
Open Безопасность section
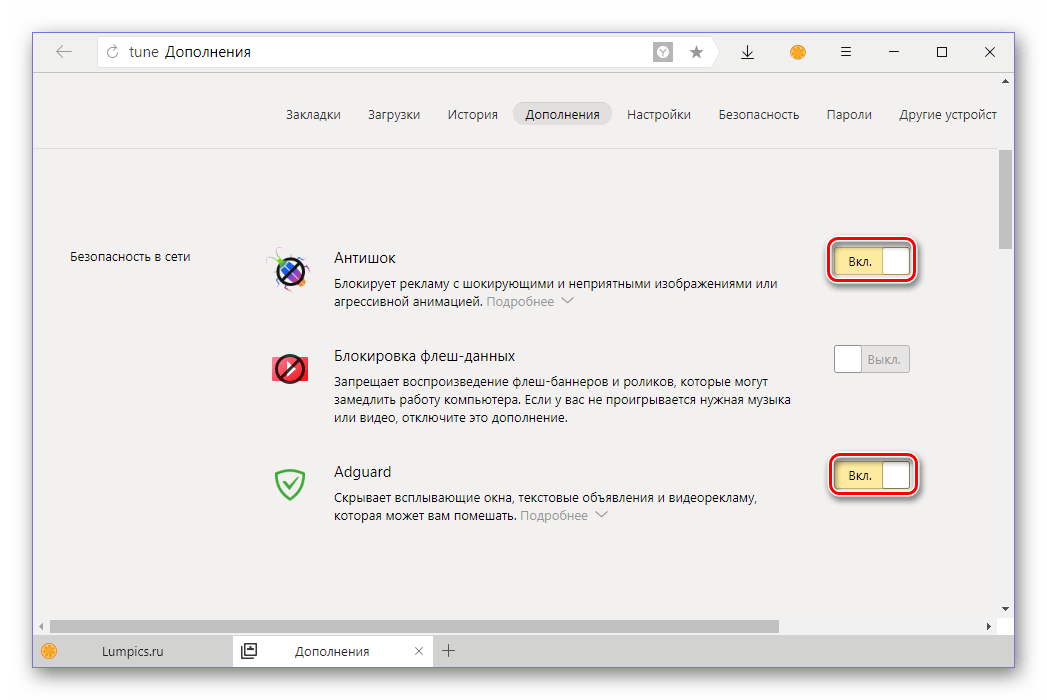(759, 114)
